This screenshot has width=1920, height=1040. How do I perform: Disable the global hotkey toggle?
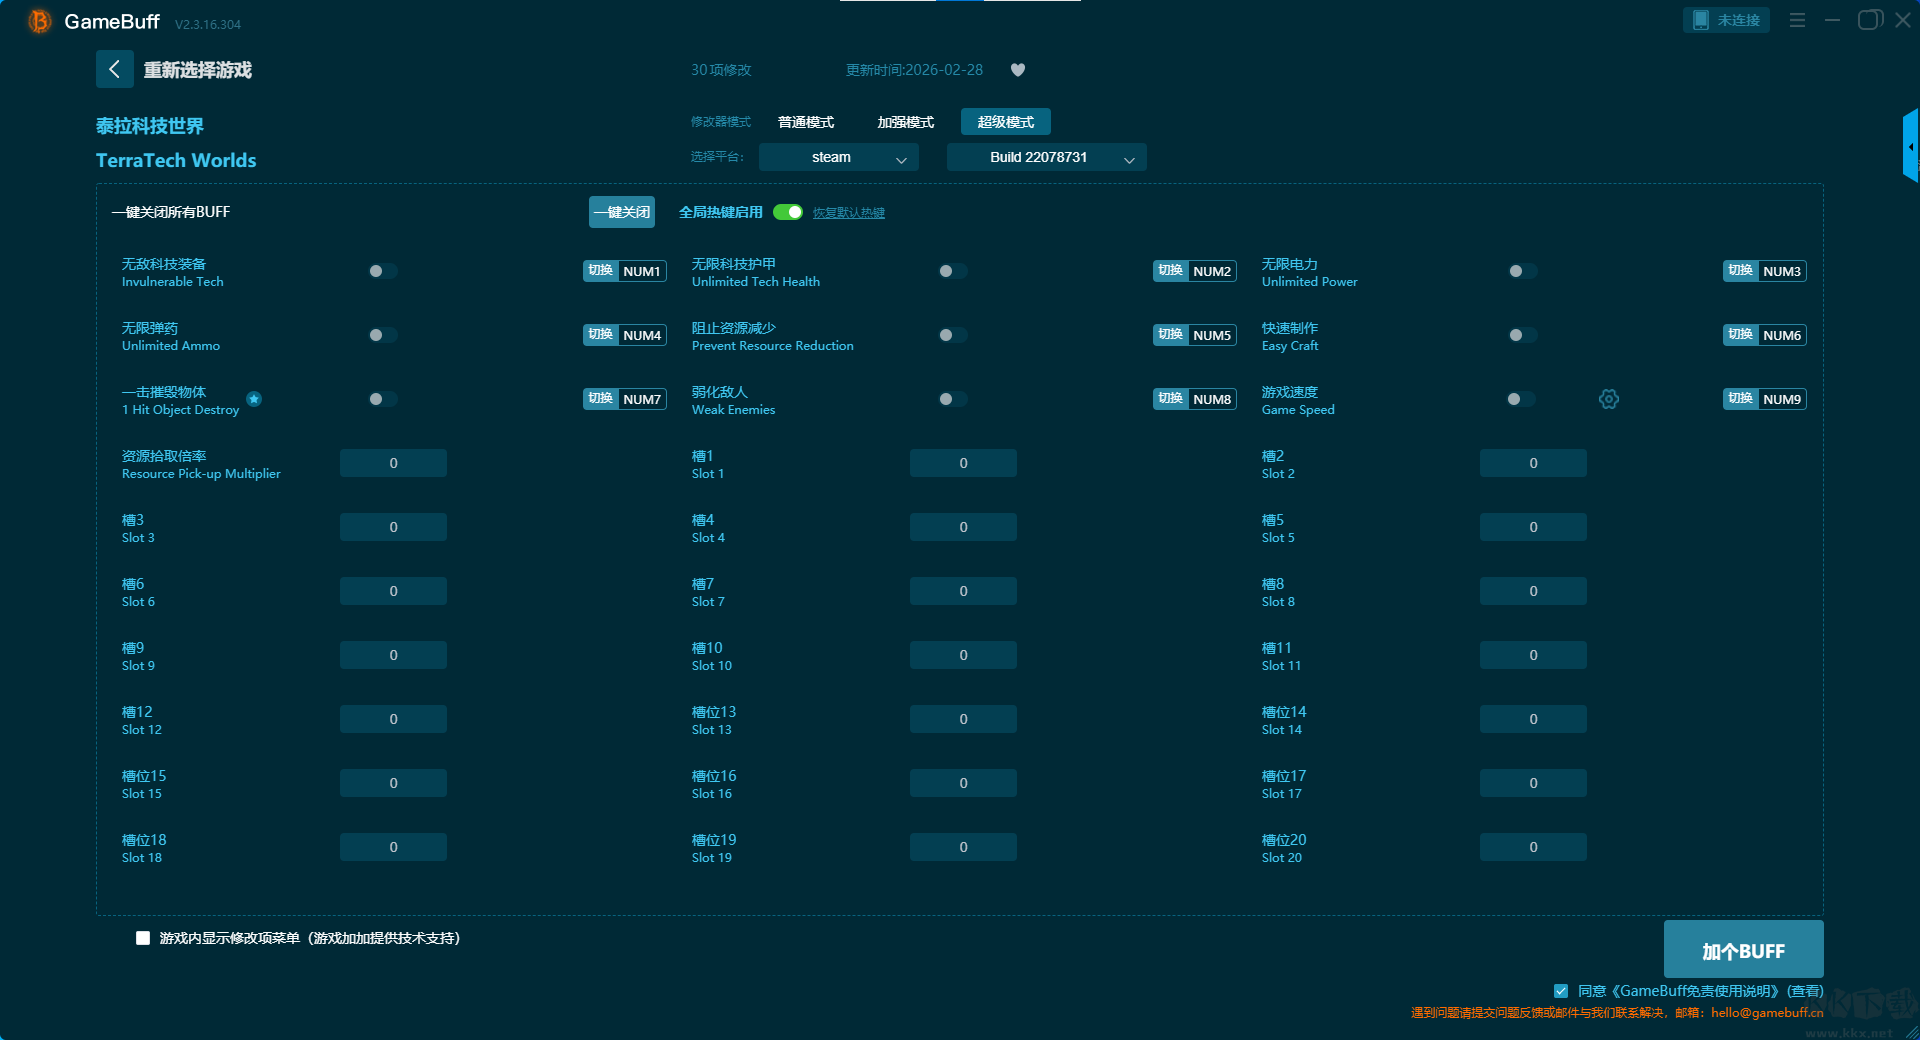pyautogui.click(x=788, y=212)
